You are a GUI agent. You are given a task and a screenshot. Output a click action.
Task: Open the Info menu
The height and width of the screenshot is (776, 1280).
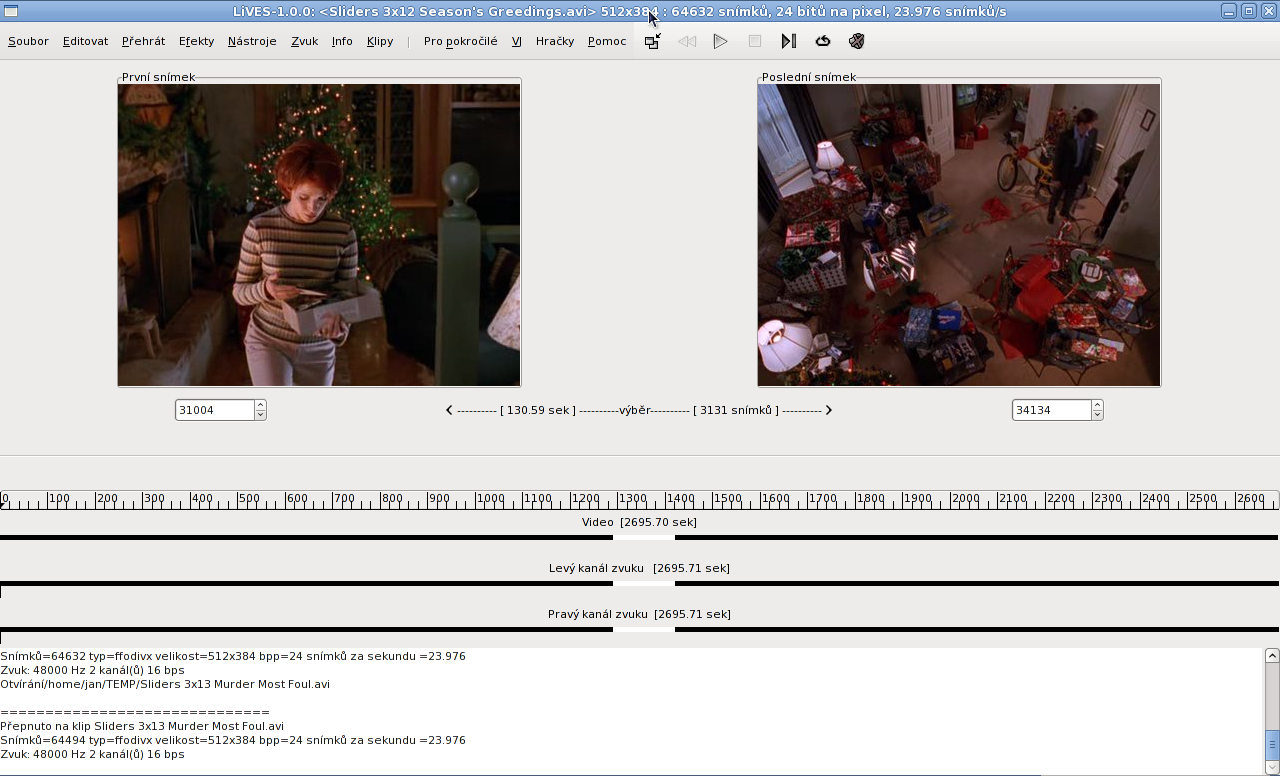tap(342, 41)
